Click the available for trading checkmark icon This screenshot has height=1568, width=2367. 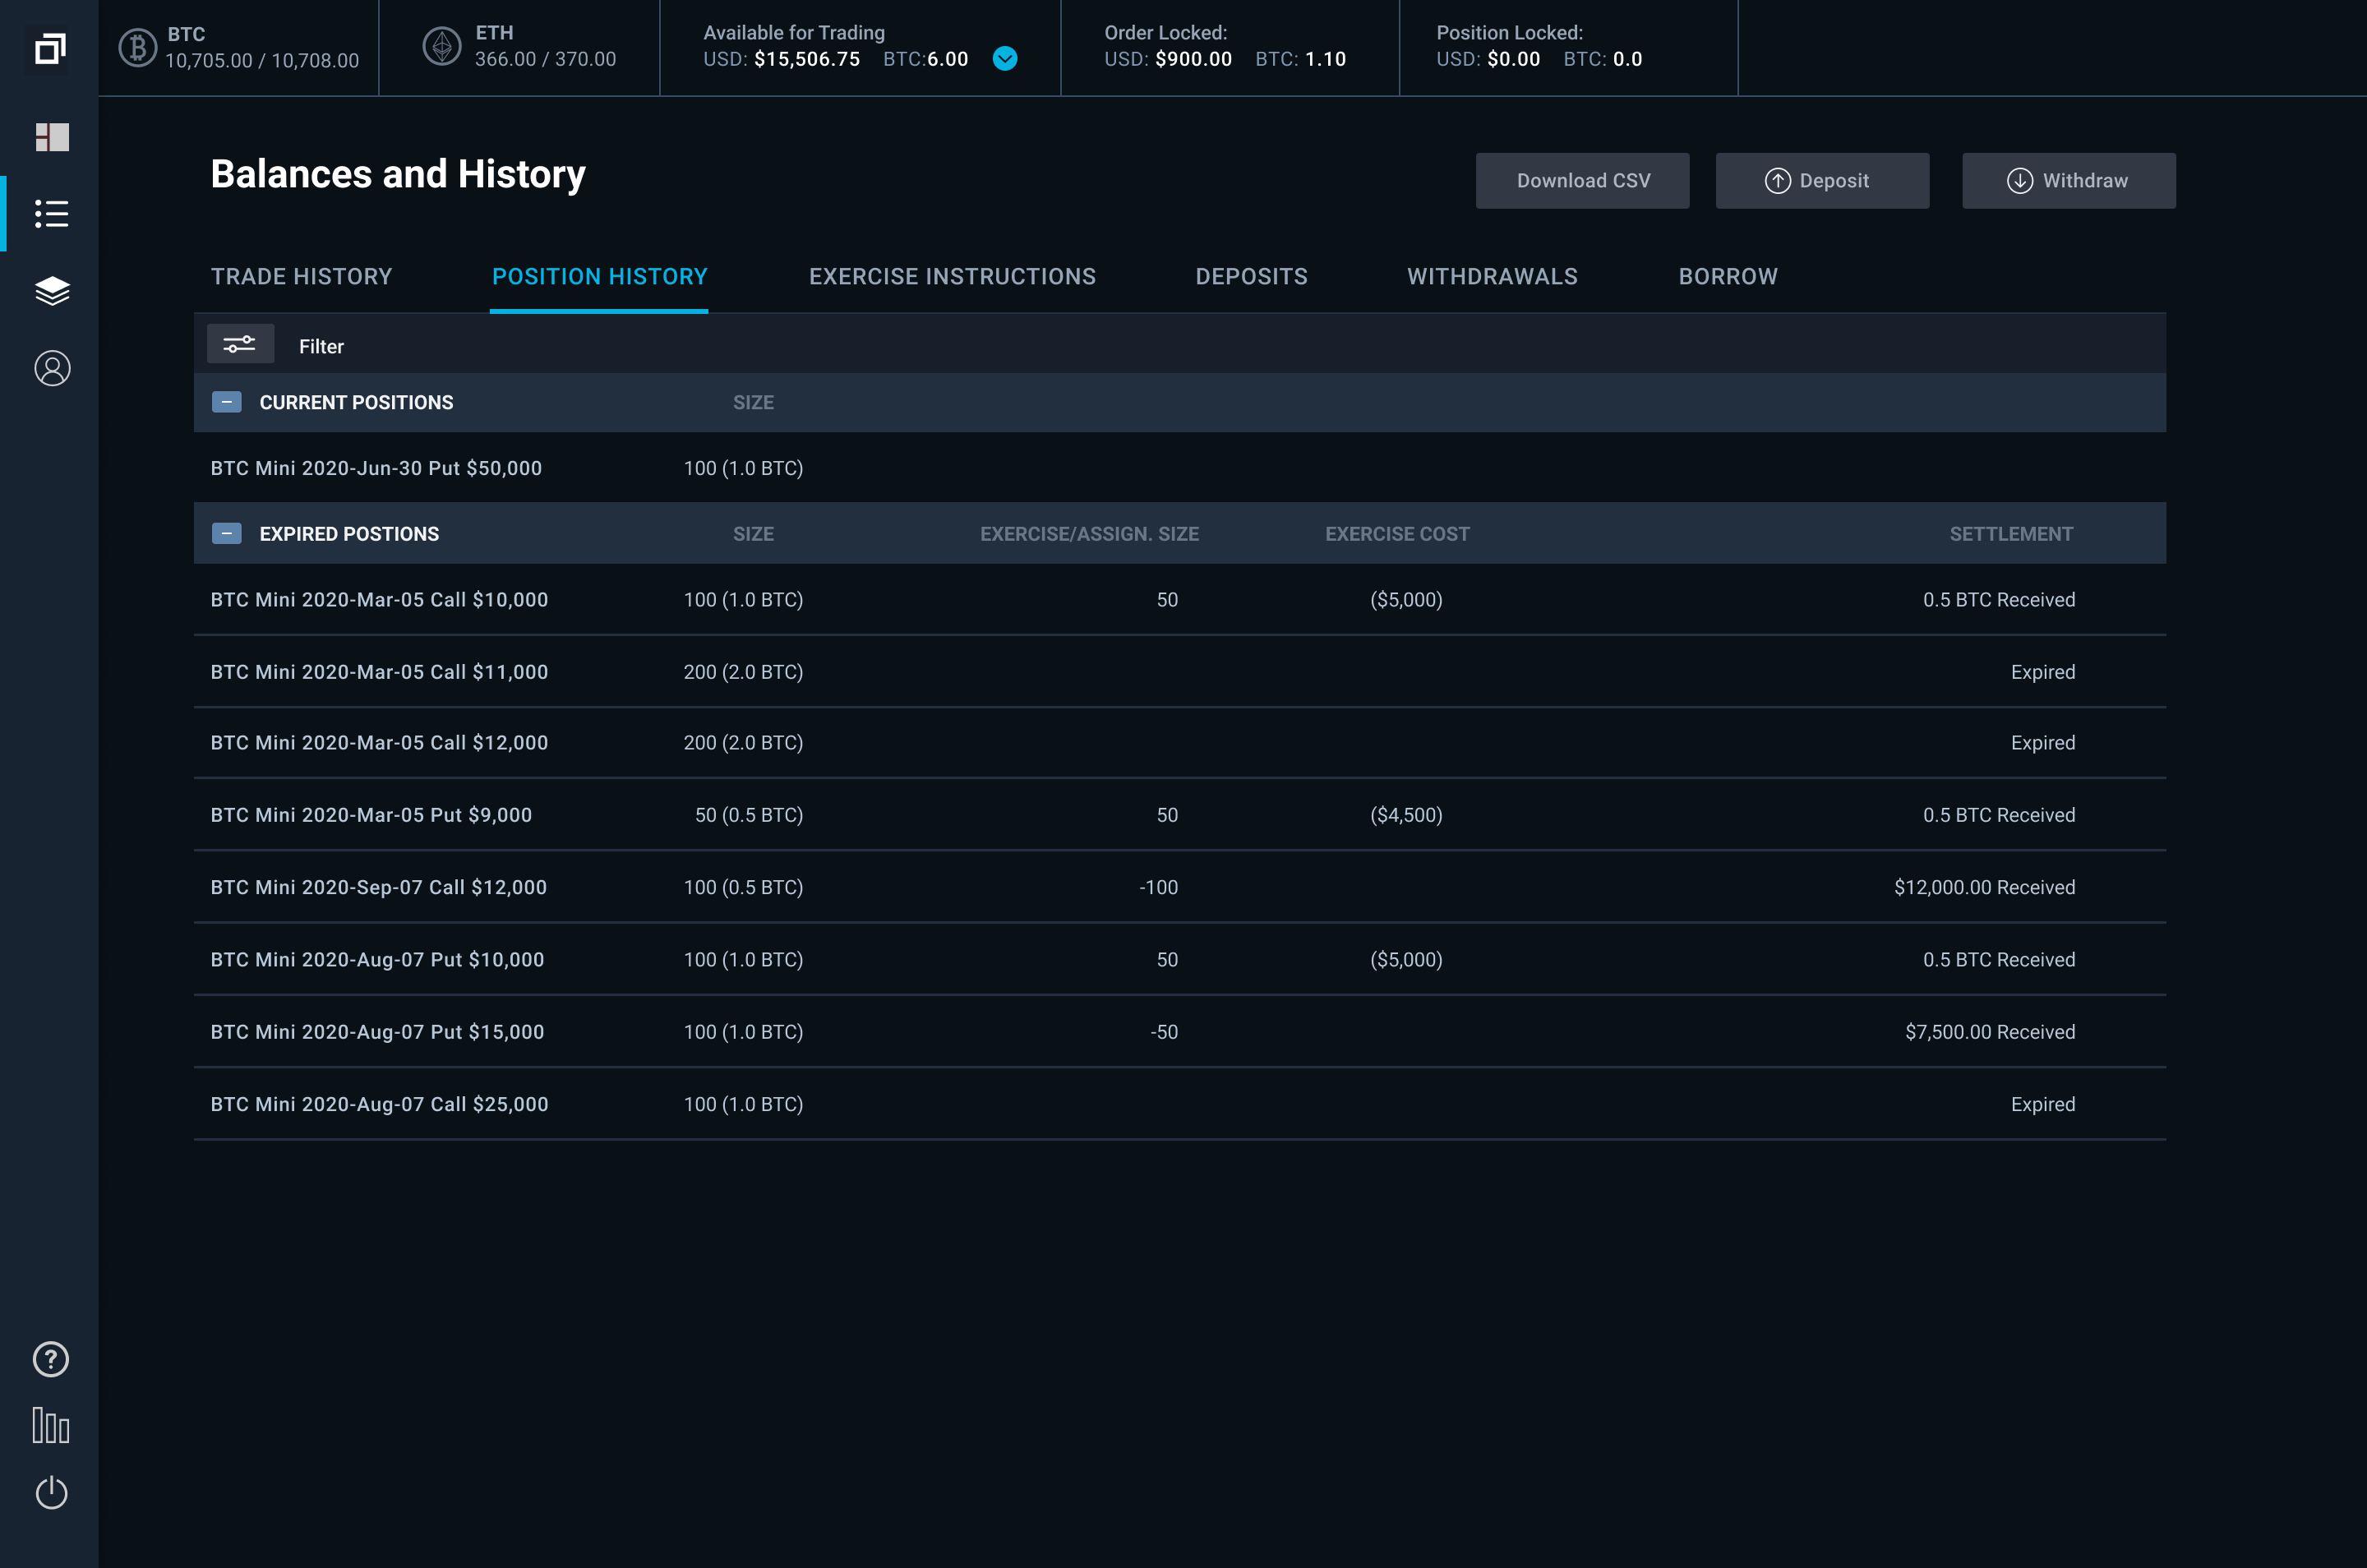[x=1006, y=59]
